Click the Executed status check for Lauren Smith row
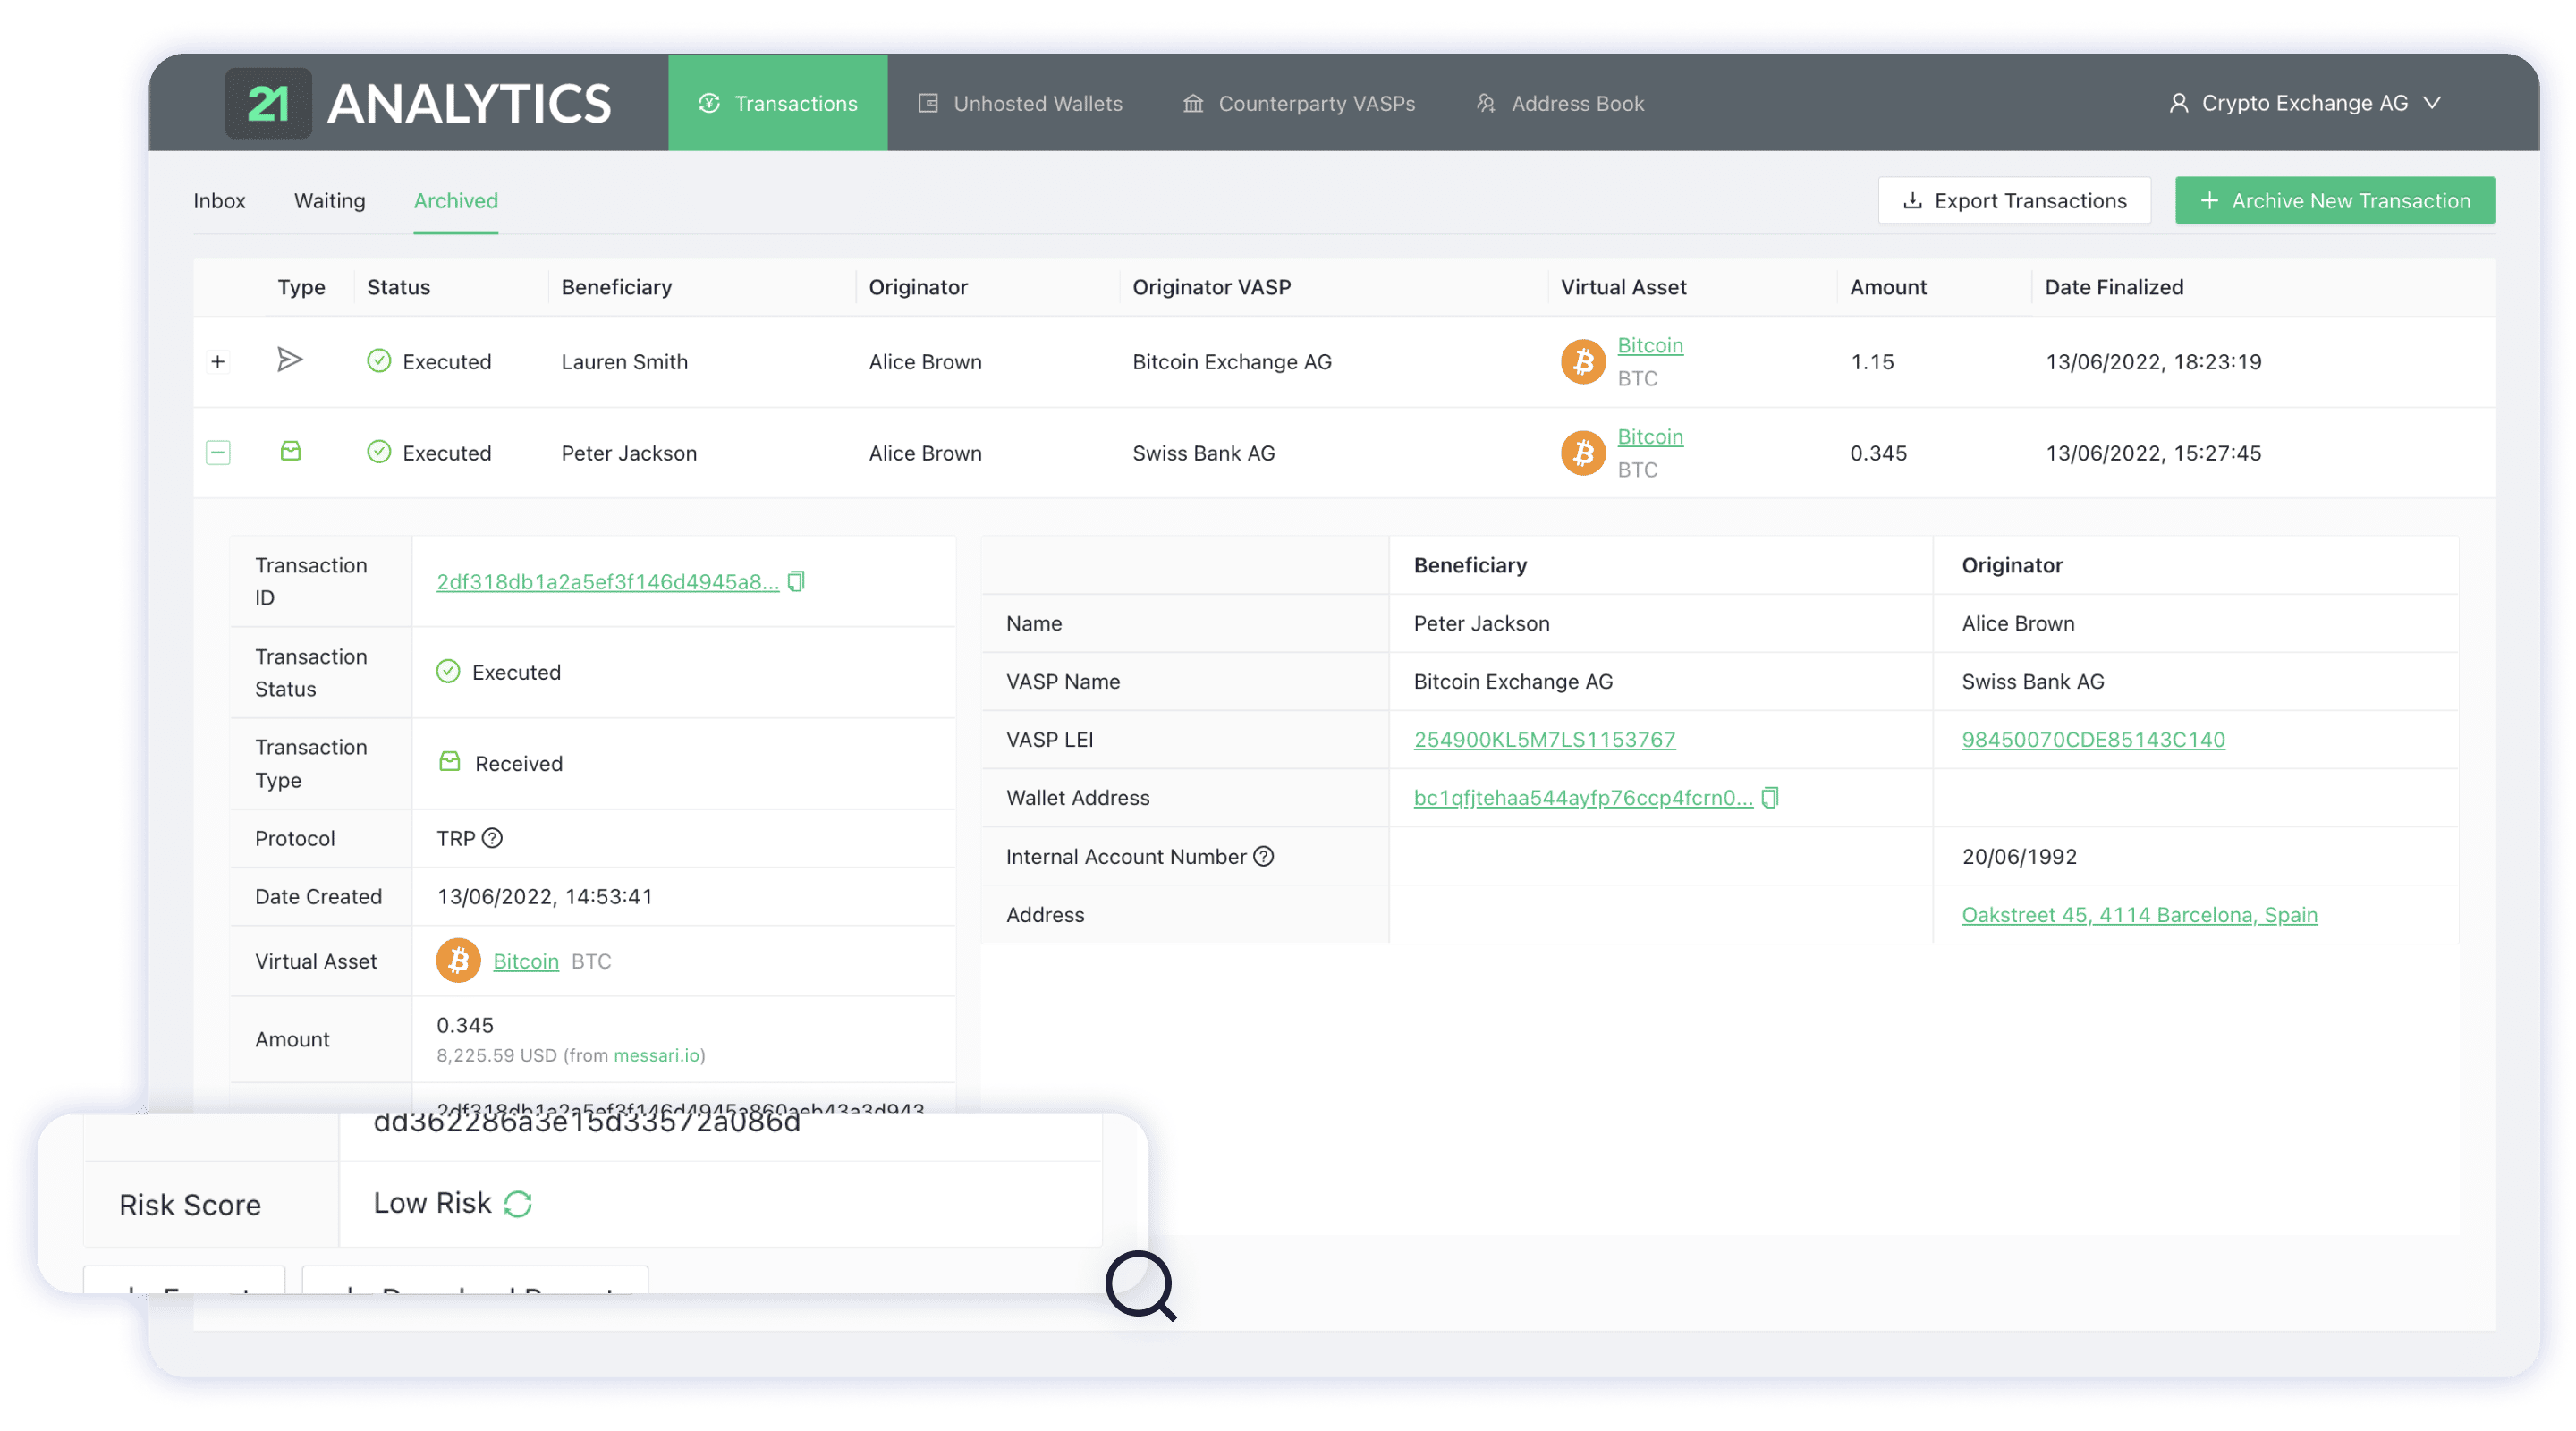Image resolution: width=2576 pixels, height=1431 pixels. pos(379,361)
